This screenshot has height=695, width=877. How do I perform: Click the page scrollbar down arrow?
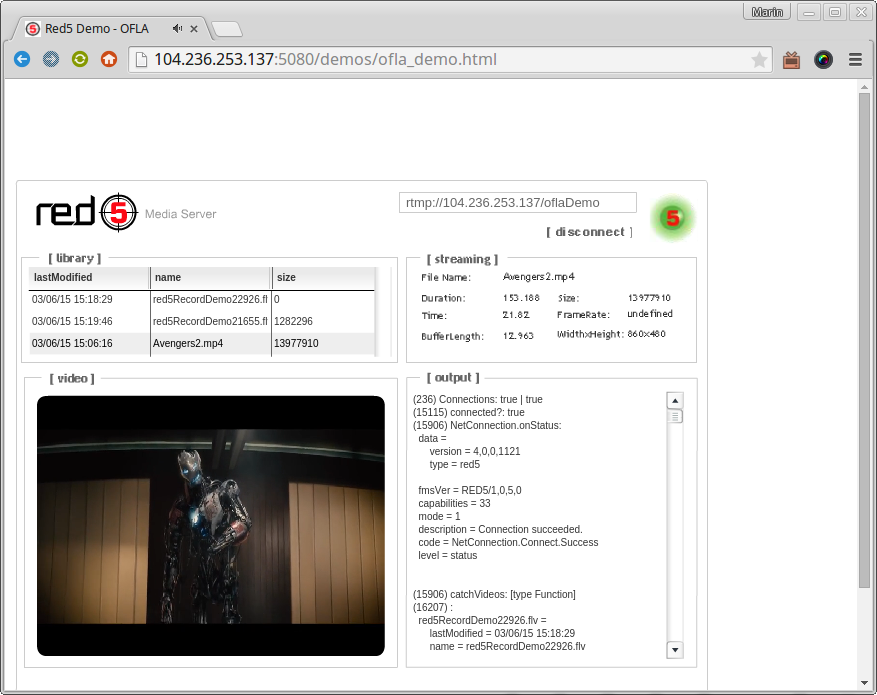click(864, 683)
